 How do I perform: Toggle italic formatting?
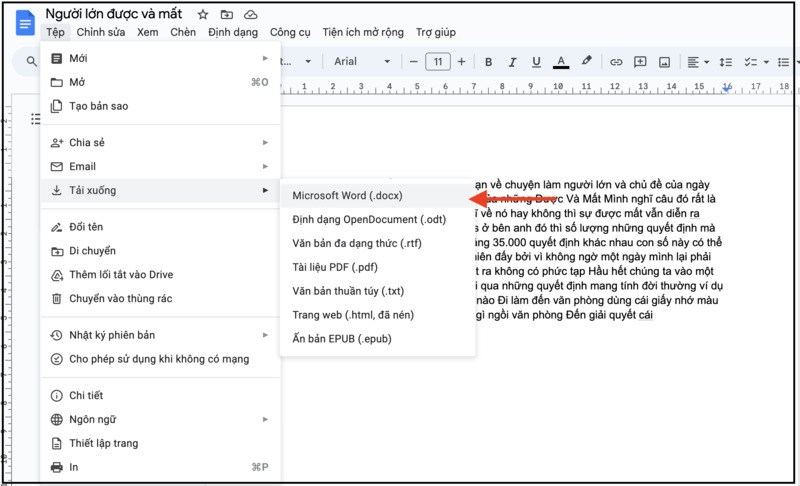tap(512, 62)
